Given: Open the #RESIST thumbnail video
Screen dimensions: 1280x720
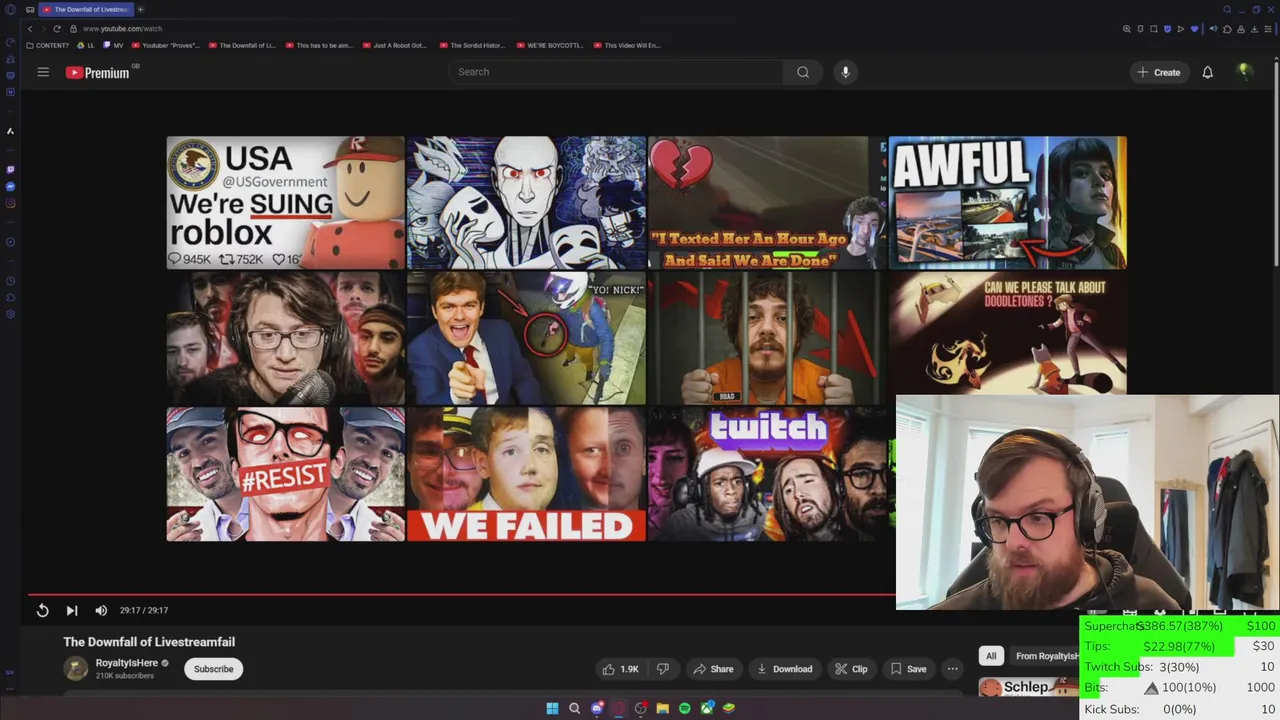Looking at the screenshot, I should [285, 474].
